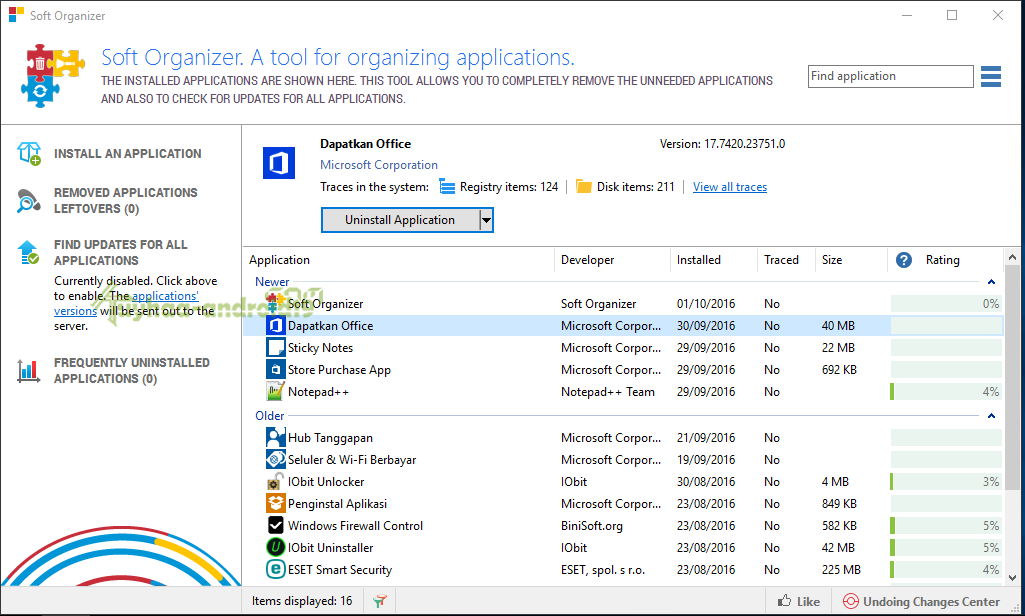Image resolution: width=1025 pixels, height=616 pixels.
Task: Click the Like thumbs-up icon
Action: [x=784, y=601]
